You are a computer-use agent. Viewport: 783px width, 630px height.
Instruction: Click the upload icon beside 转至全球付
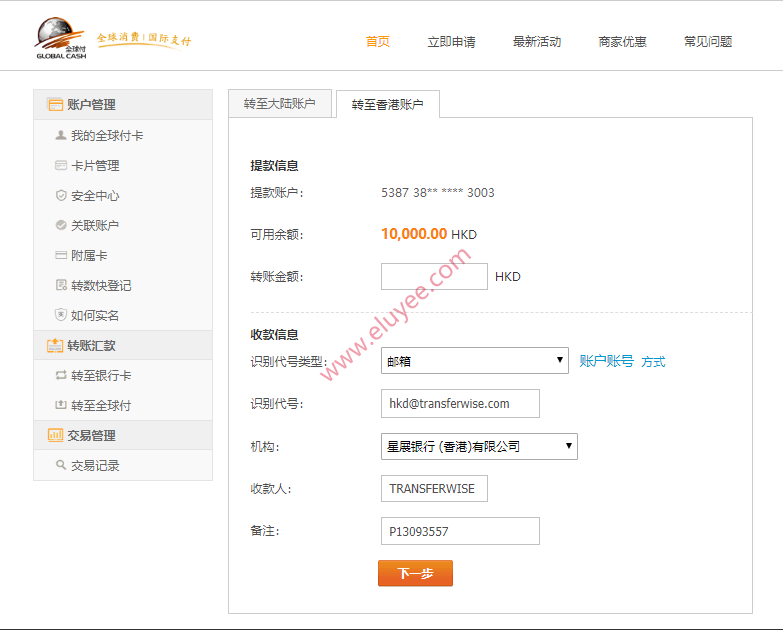[61, 405]
